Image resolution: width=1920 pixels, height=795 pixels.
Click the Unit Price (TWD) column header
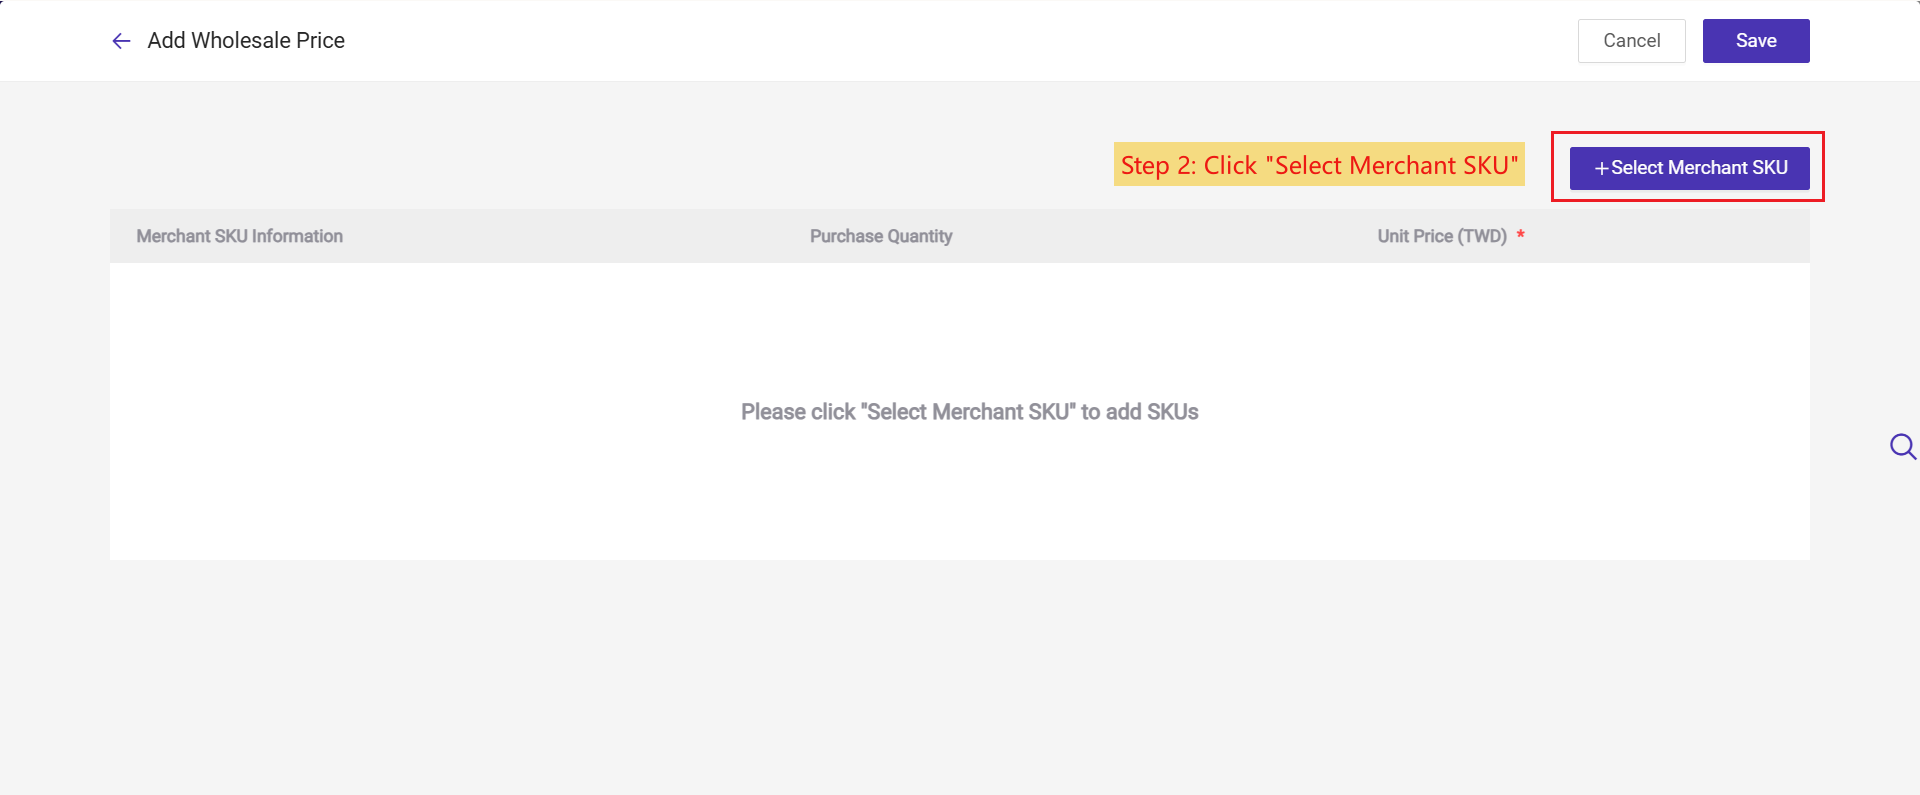coord(1442,236)
